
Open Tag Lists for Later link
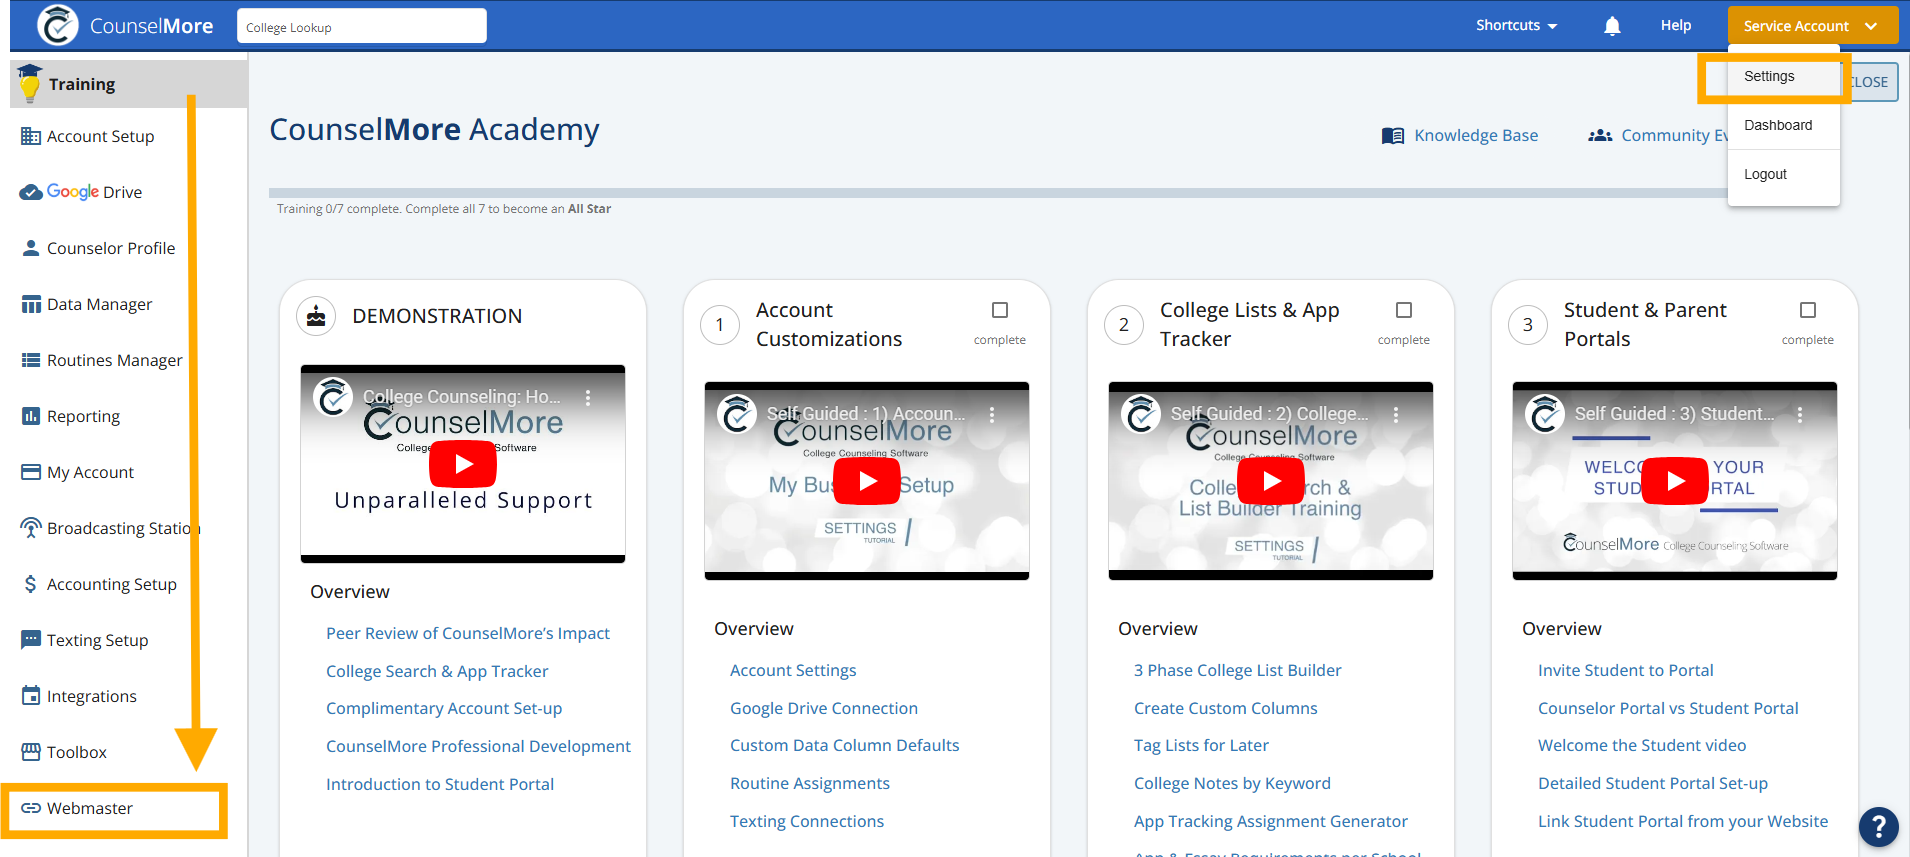pyautogui.click(x=1201, y=745)
